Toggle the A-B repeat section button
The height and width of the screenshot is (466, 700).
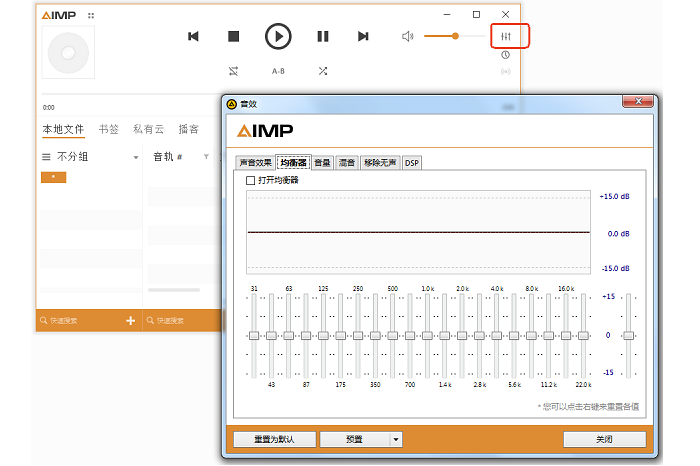278,71
